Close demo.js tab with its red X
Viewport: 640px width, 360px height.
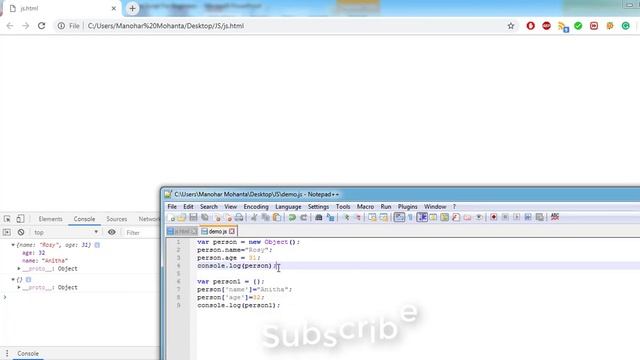(x=232, y=231)
